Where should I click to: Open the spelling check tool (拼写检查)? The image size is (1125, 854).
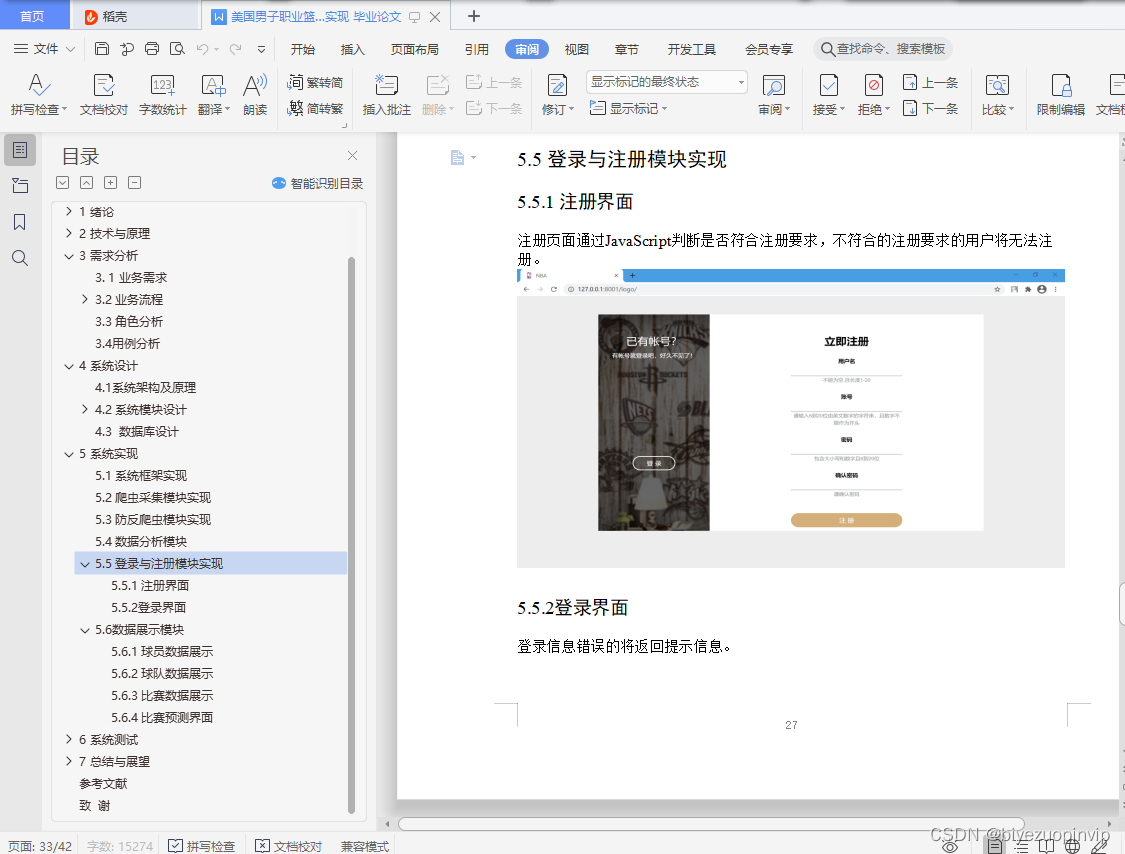click(x=39, y=94)
